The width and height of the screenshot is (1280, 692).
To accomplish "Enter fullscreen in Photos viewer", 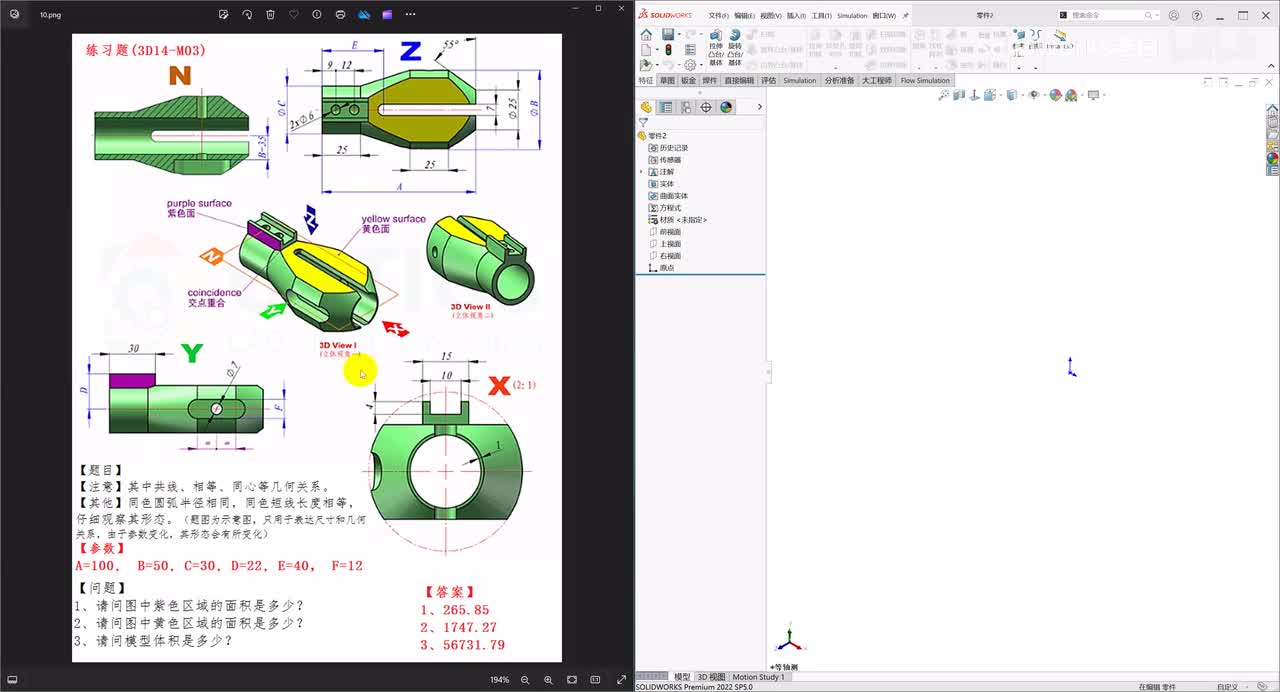I will (621, 680).
